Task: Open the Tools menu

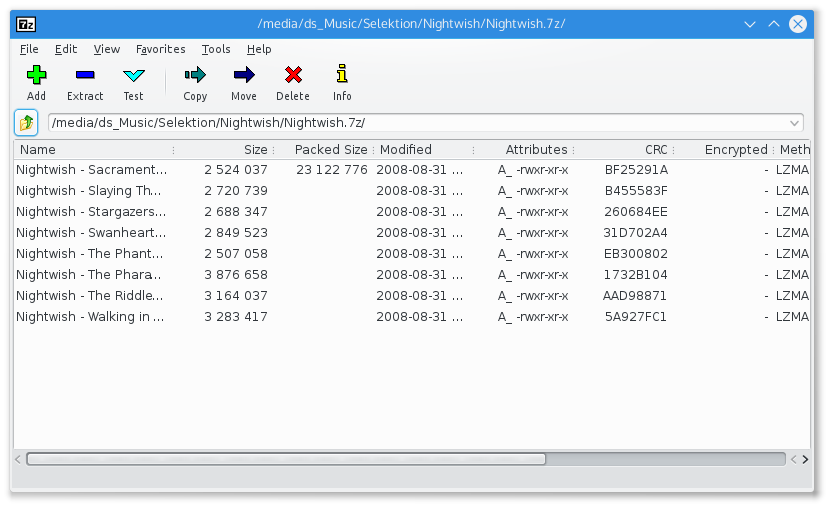Action: coord(216,49)
